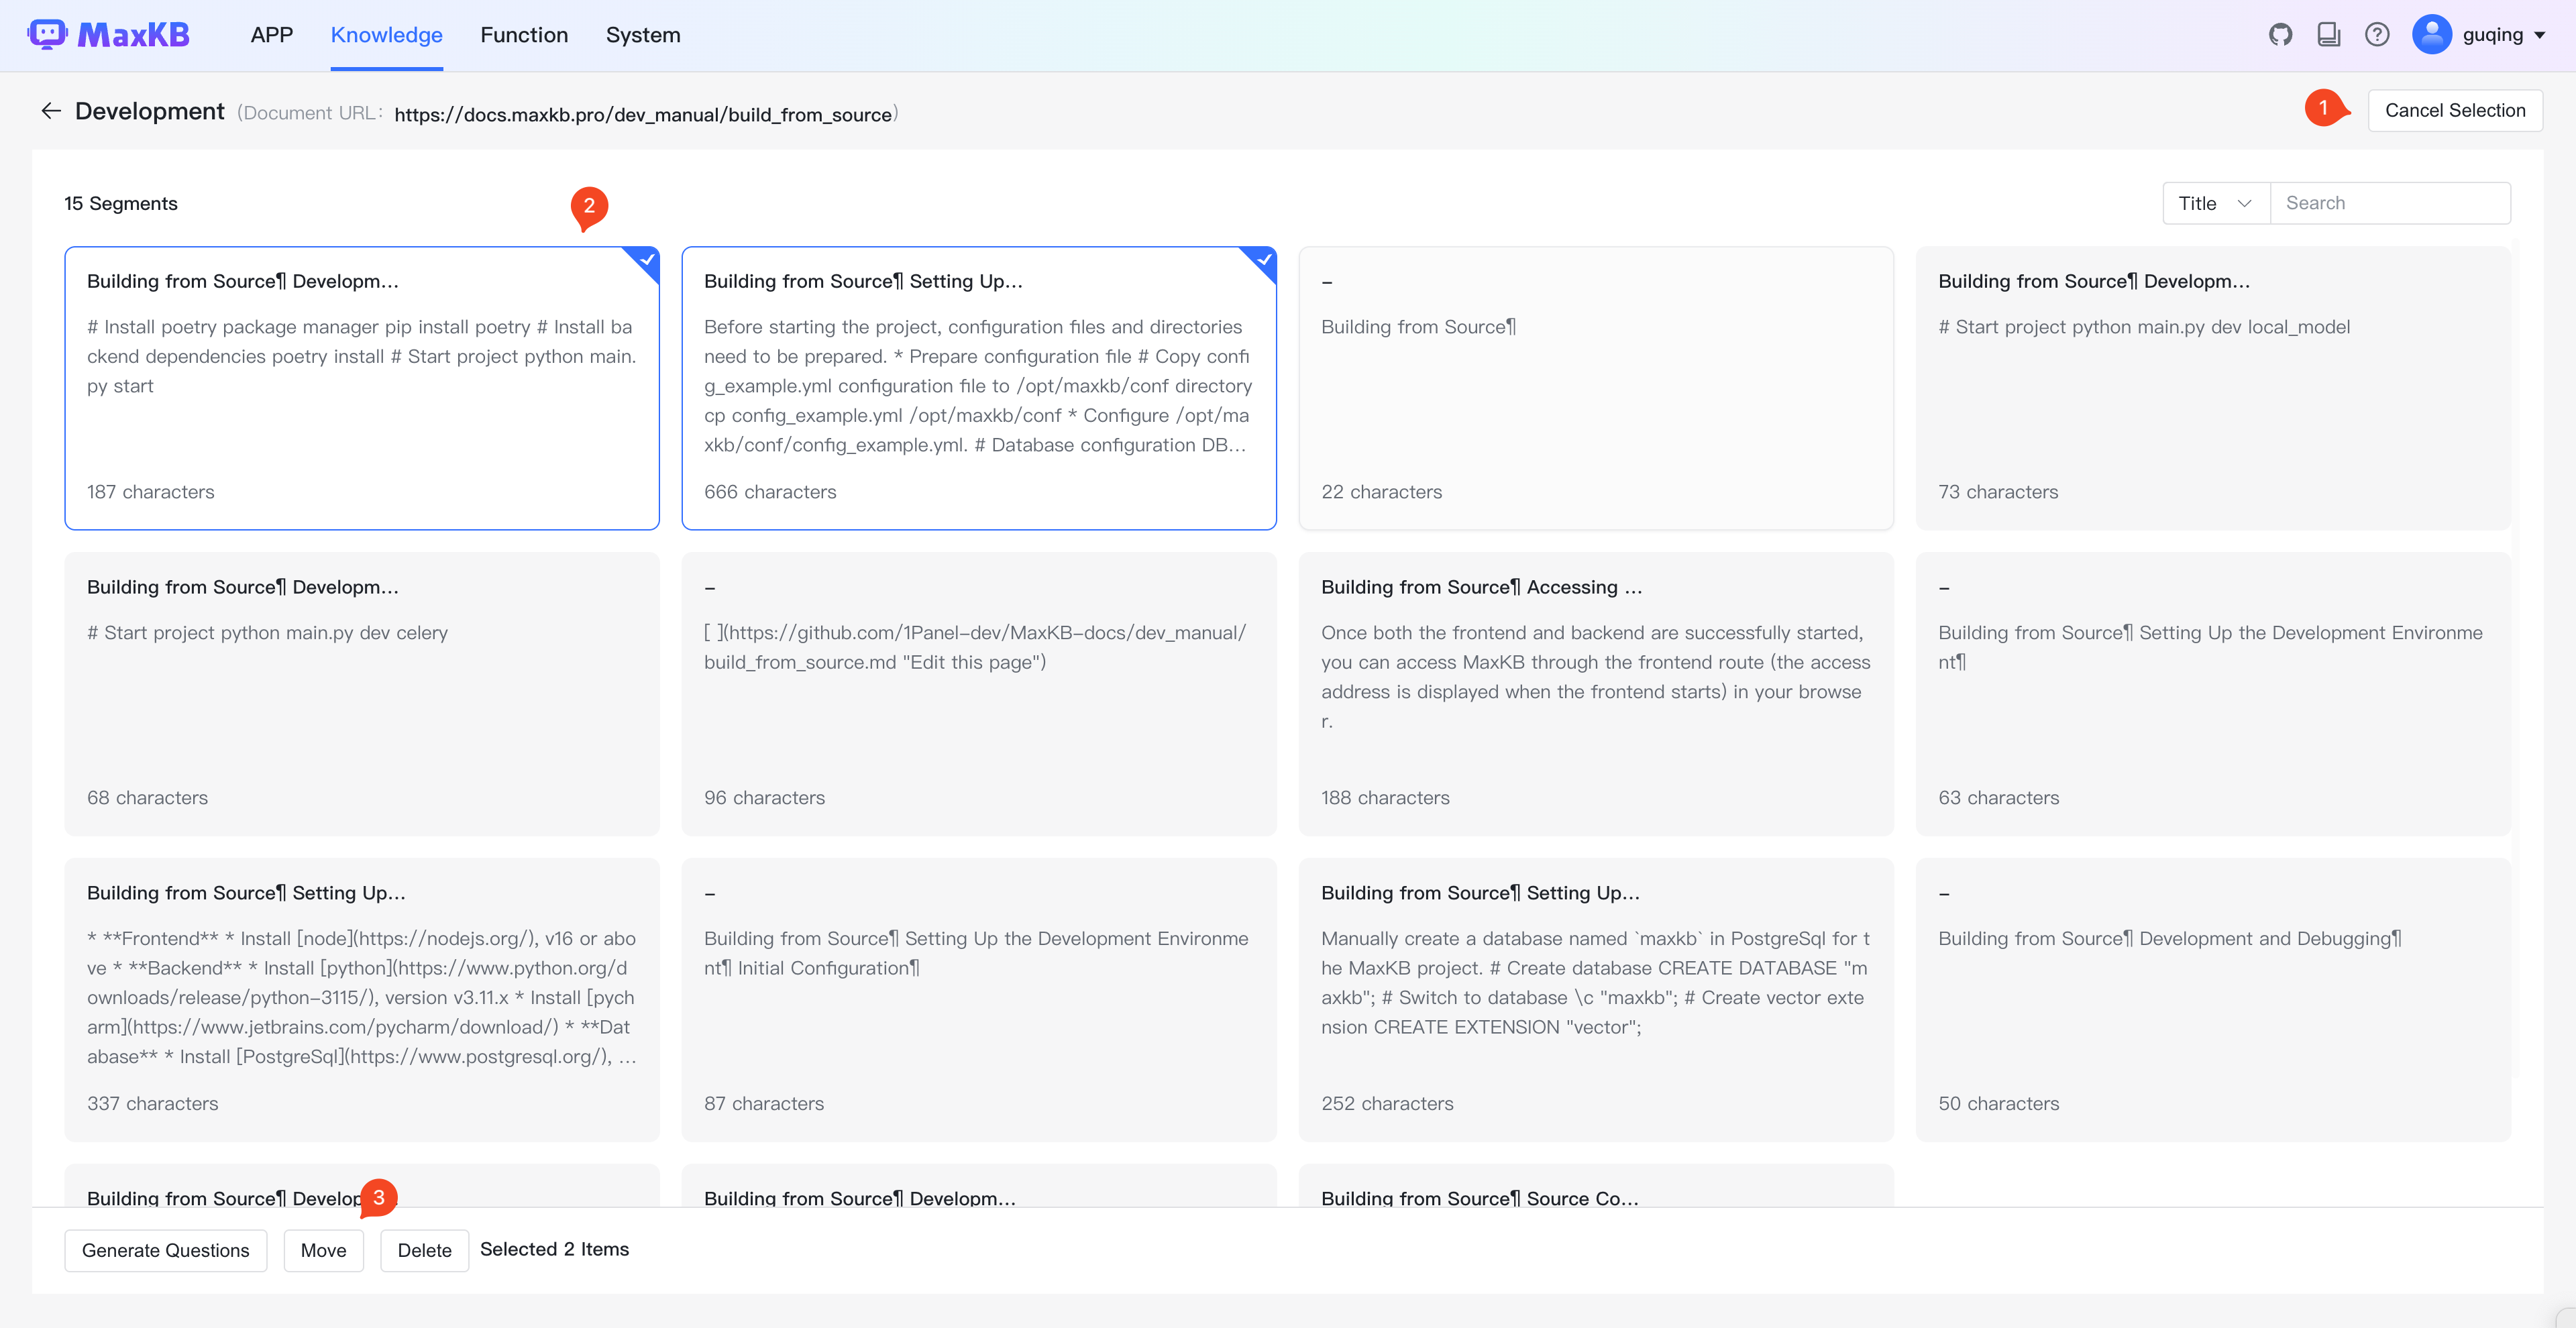Deselect the 187 characters segment checkmark
Viewport: 2576px width, 1328px height.
pos(646,260)
